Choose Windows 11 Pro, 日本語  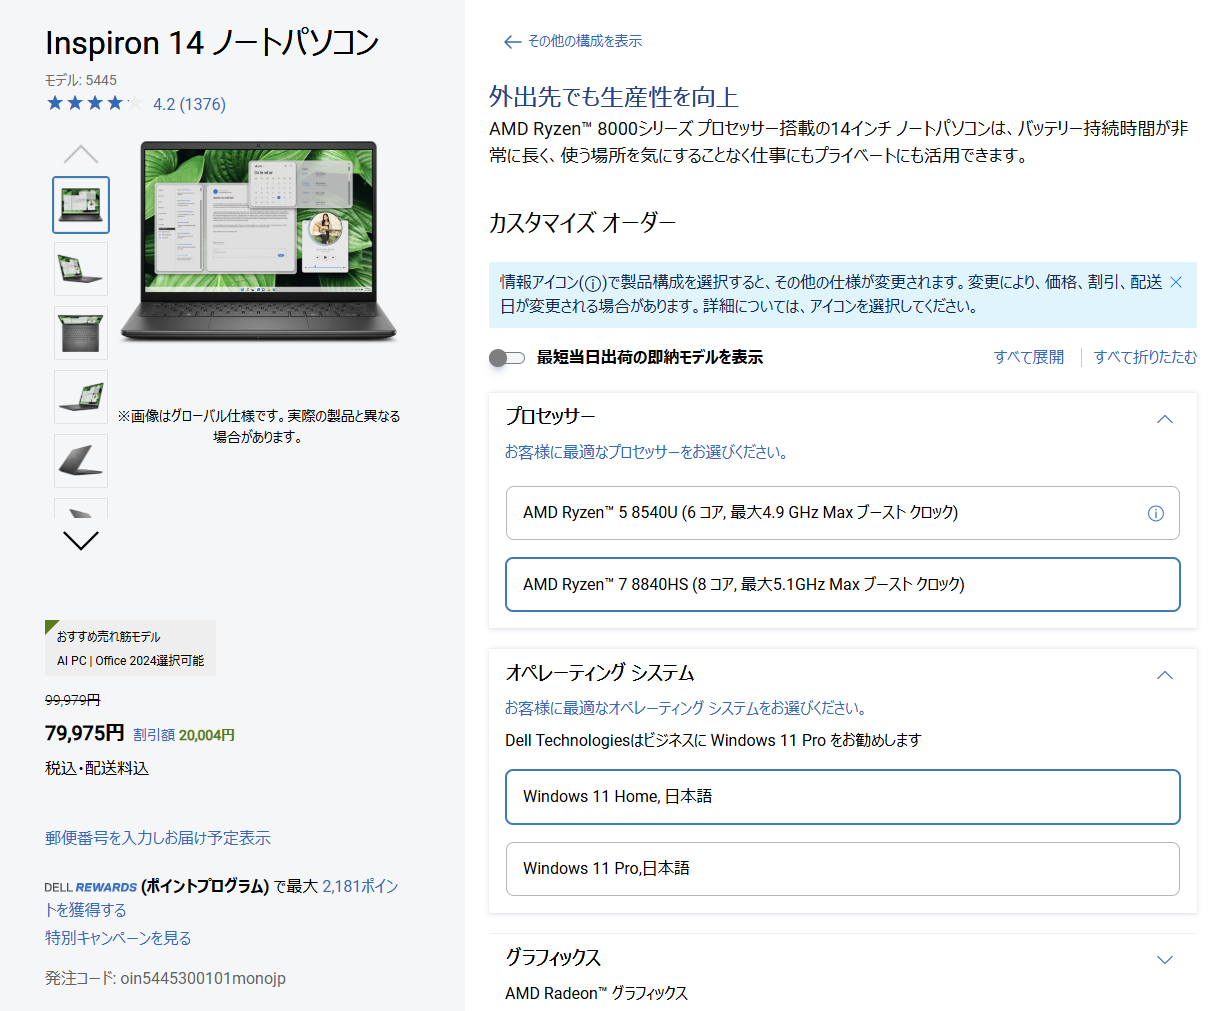[843, 869]
